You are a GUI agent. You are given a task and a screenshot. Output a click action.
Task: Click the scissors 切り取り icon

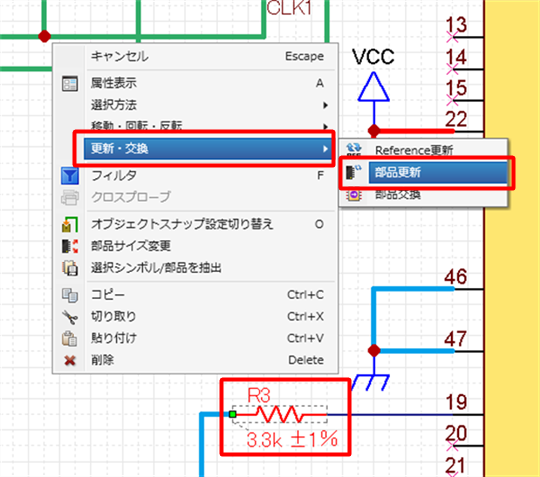(70, 317)
